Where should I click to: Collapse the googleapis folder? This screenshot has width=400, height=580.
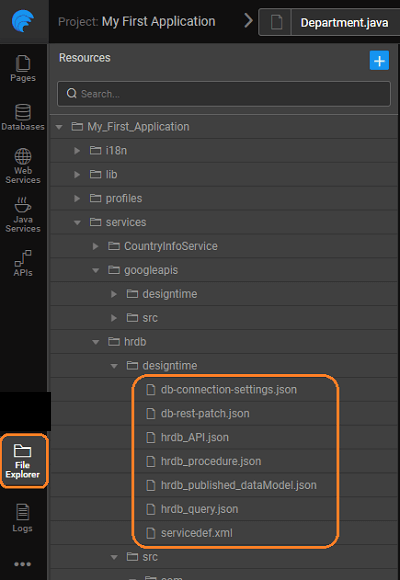pos(95,270)
